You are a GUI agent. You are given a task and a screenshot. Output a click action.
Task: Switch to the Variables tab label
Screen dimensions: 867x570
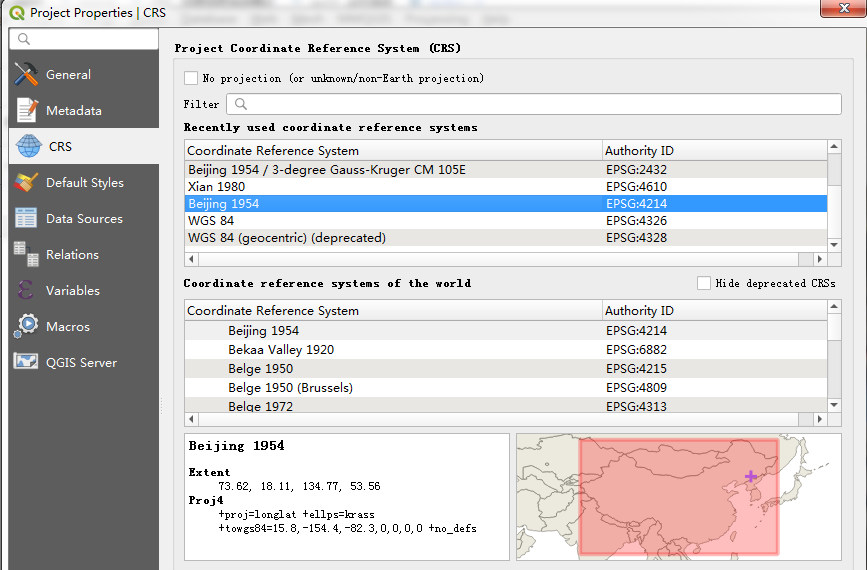(72, 290)
